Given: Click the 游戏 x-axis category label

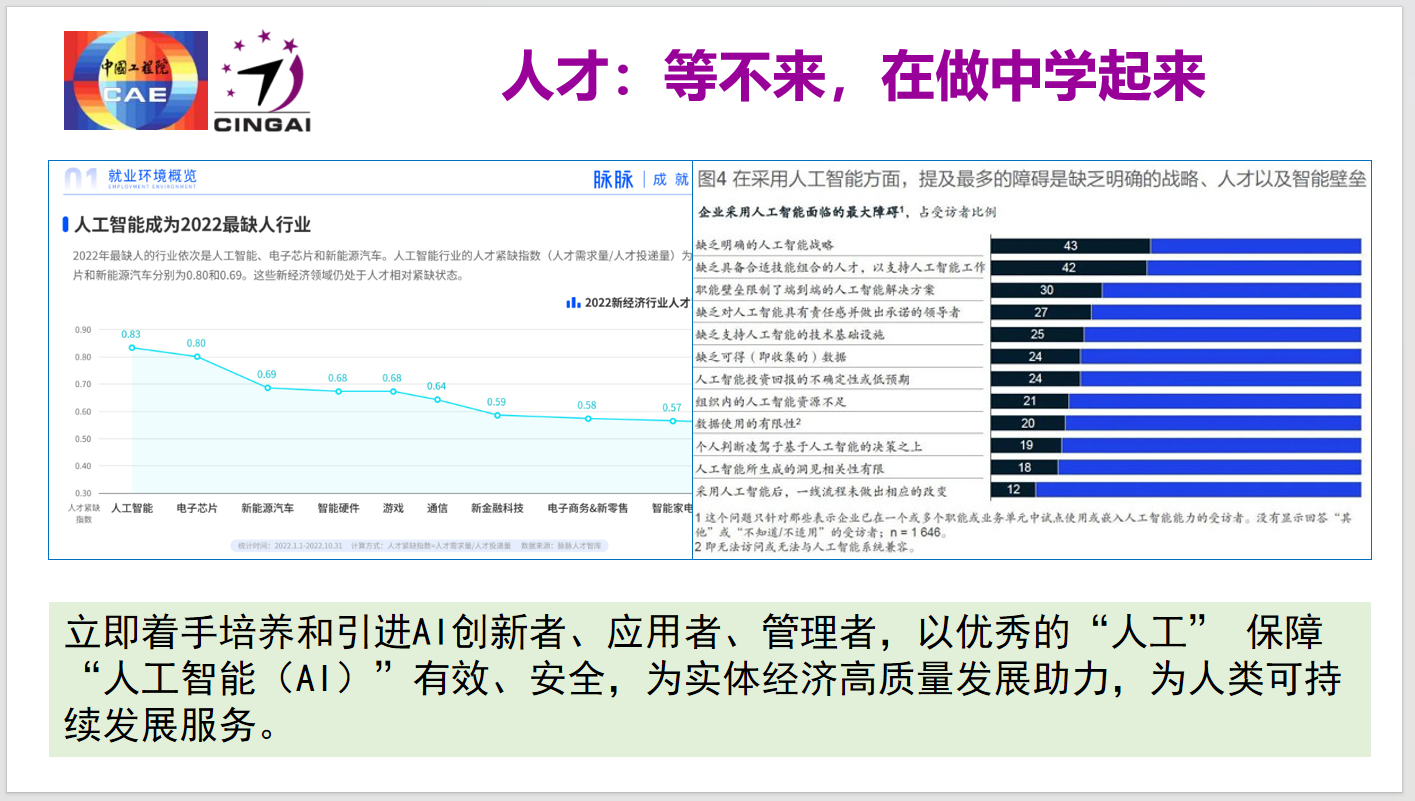Looking at the screenshot, I should [x=393, y=508].
